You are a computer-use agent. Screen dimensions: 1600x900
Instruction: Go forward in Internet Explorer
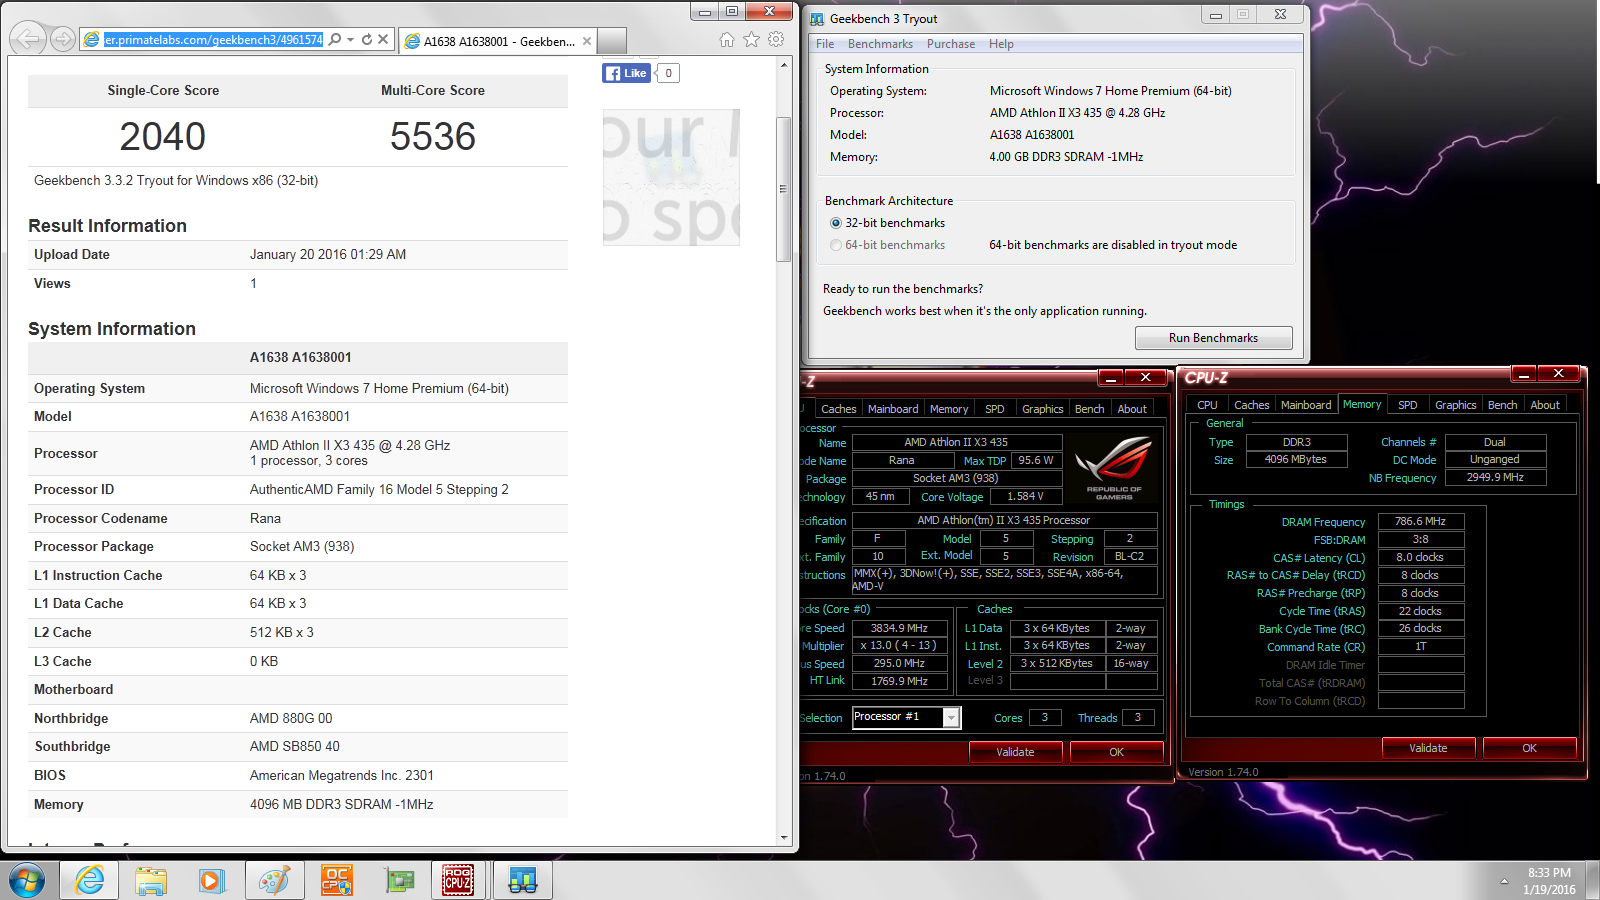coord(62,39)
